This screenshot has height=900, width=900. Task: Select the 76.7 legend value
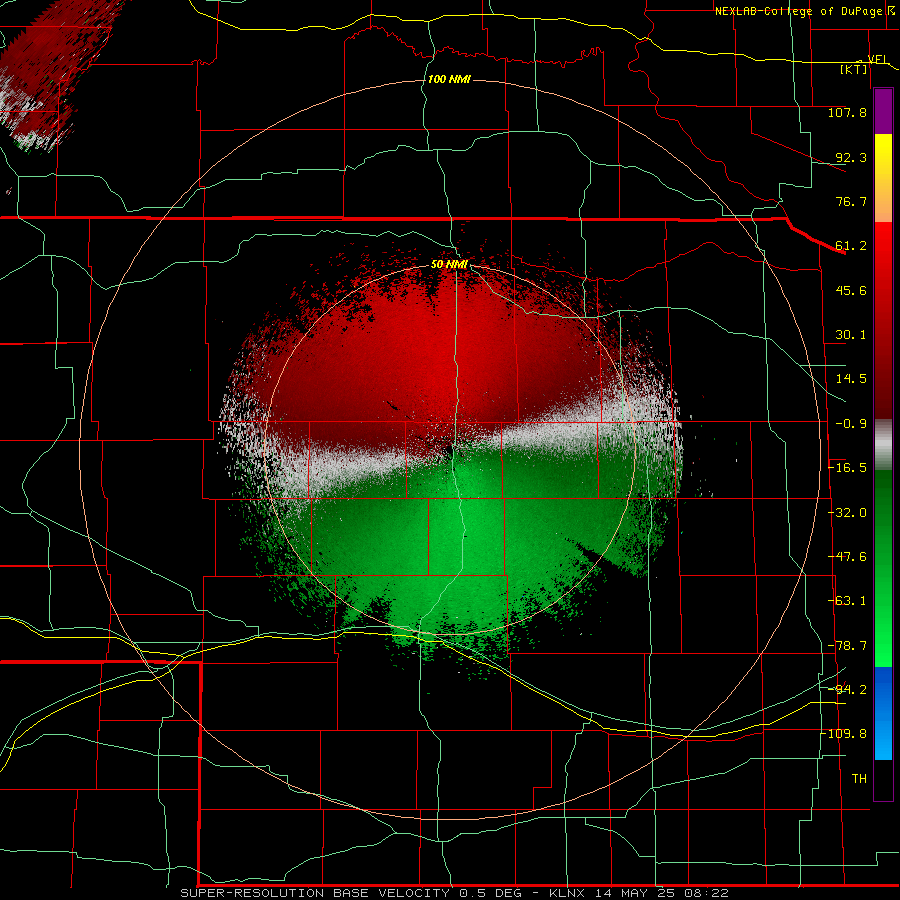[x=851, y=201]
